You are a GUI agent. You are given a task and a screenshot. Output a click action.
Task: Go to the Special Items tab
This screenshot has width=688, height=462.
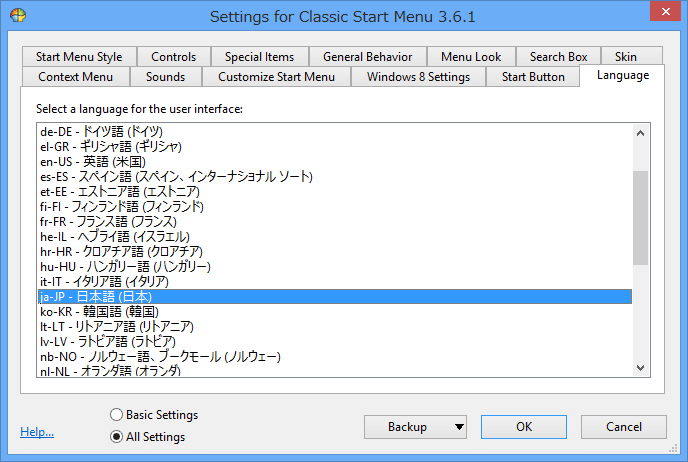click(x=259, y=57)
